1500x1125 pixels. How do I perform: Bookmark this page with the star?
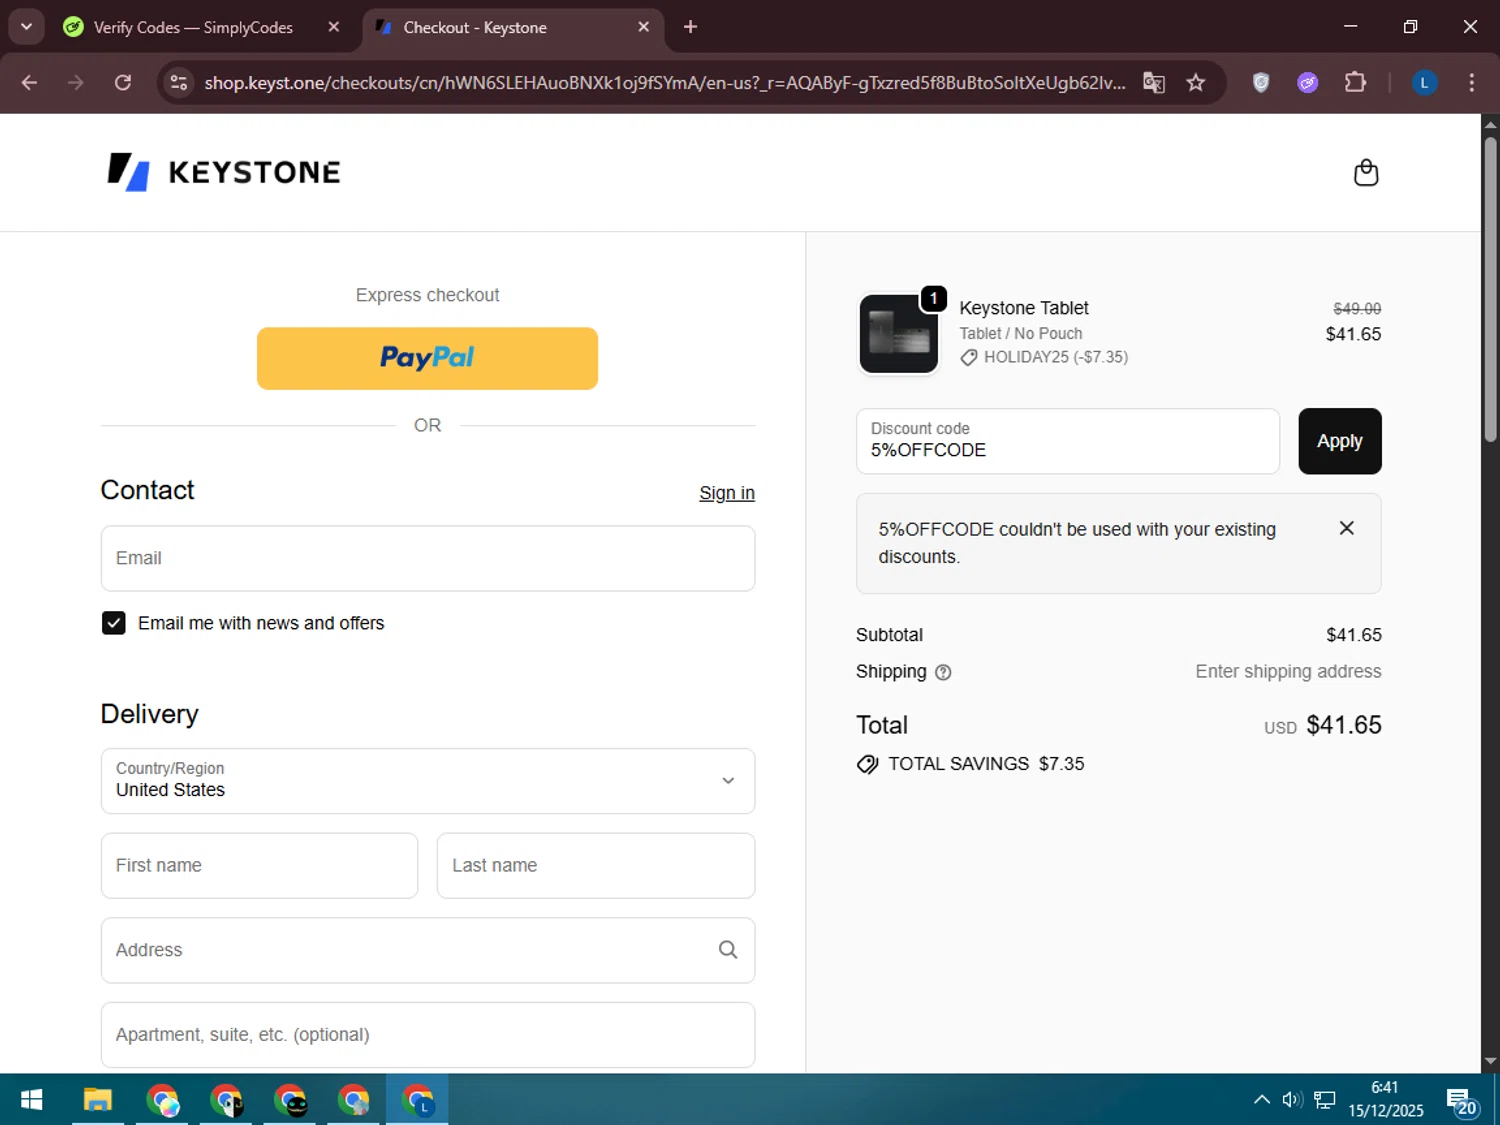[1195, 83]
